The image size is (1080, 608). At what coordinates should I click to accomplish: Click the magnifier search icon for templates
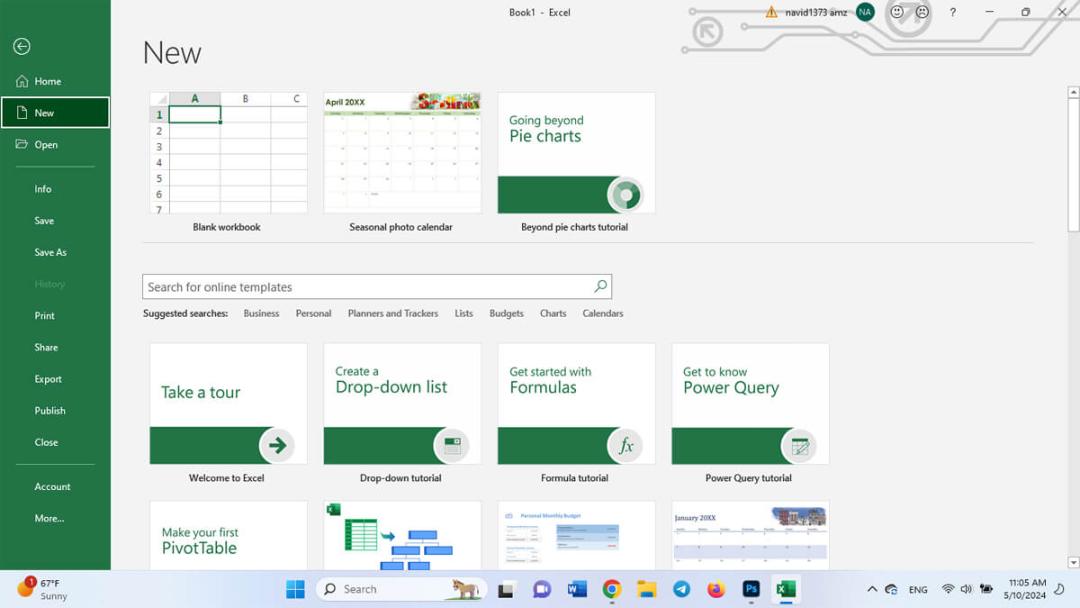pos(601,286)
